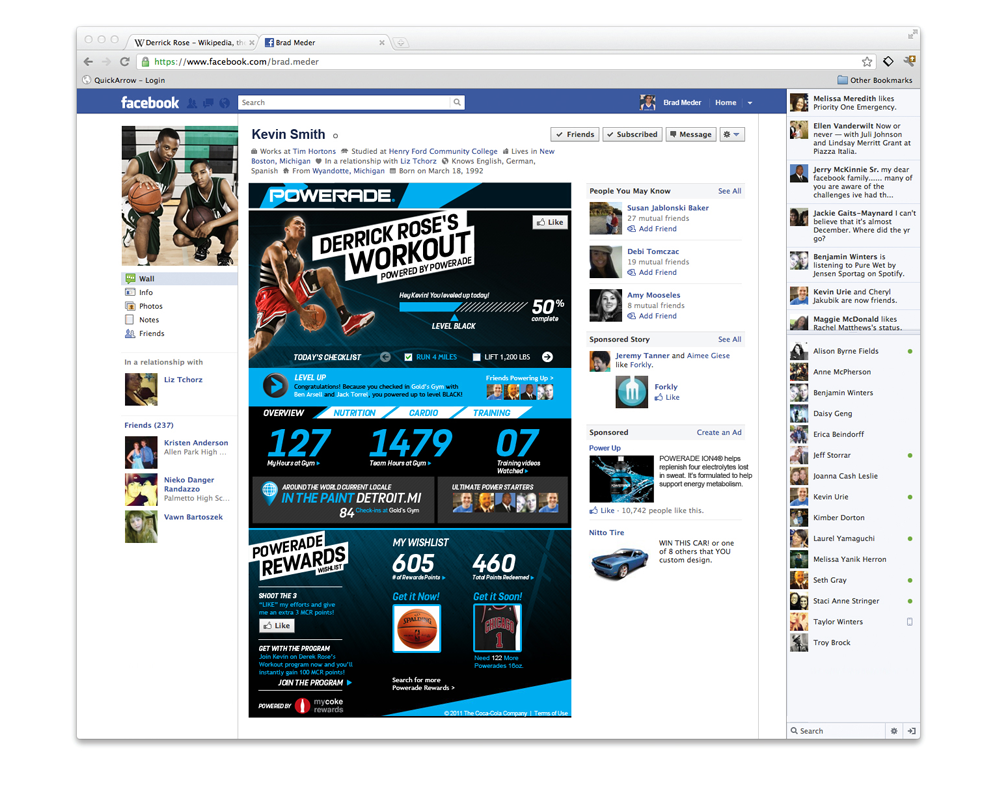This screenshot has width=1000, height=800.
Task: Click the browser forward arrow
Action: point(107,62)
